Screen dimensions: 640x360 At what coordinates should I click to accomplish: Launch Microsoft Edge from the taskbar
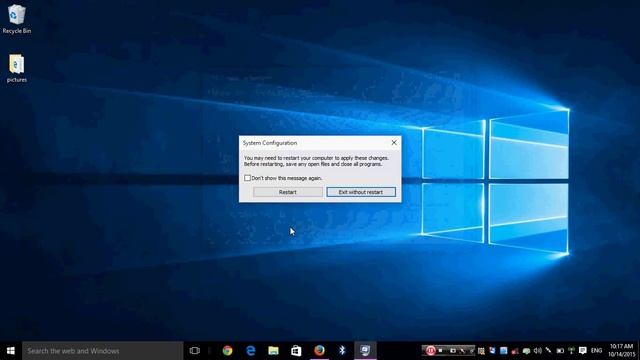(251, 351)
